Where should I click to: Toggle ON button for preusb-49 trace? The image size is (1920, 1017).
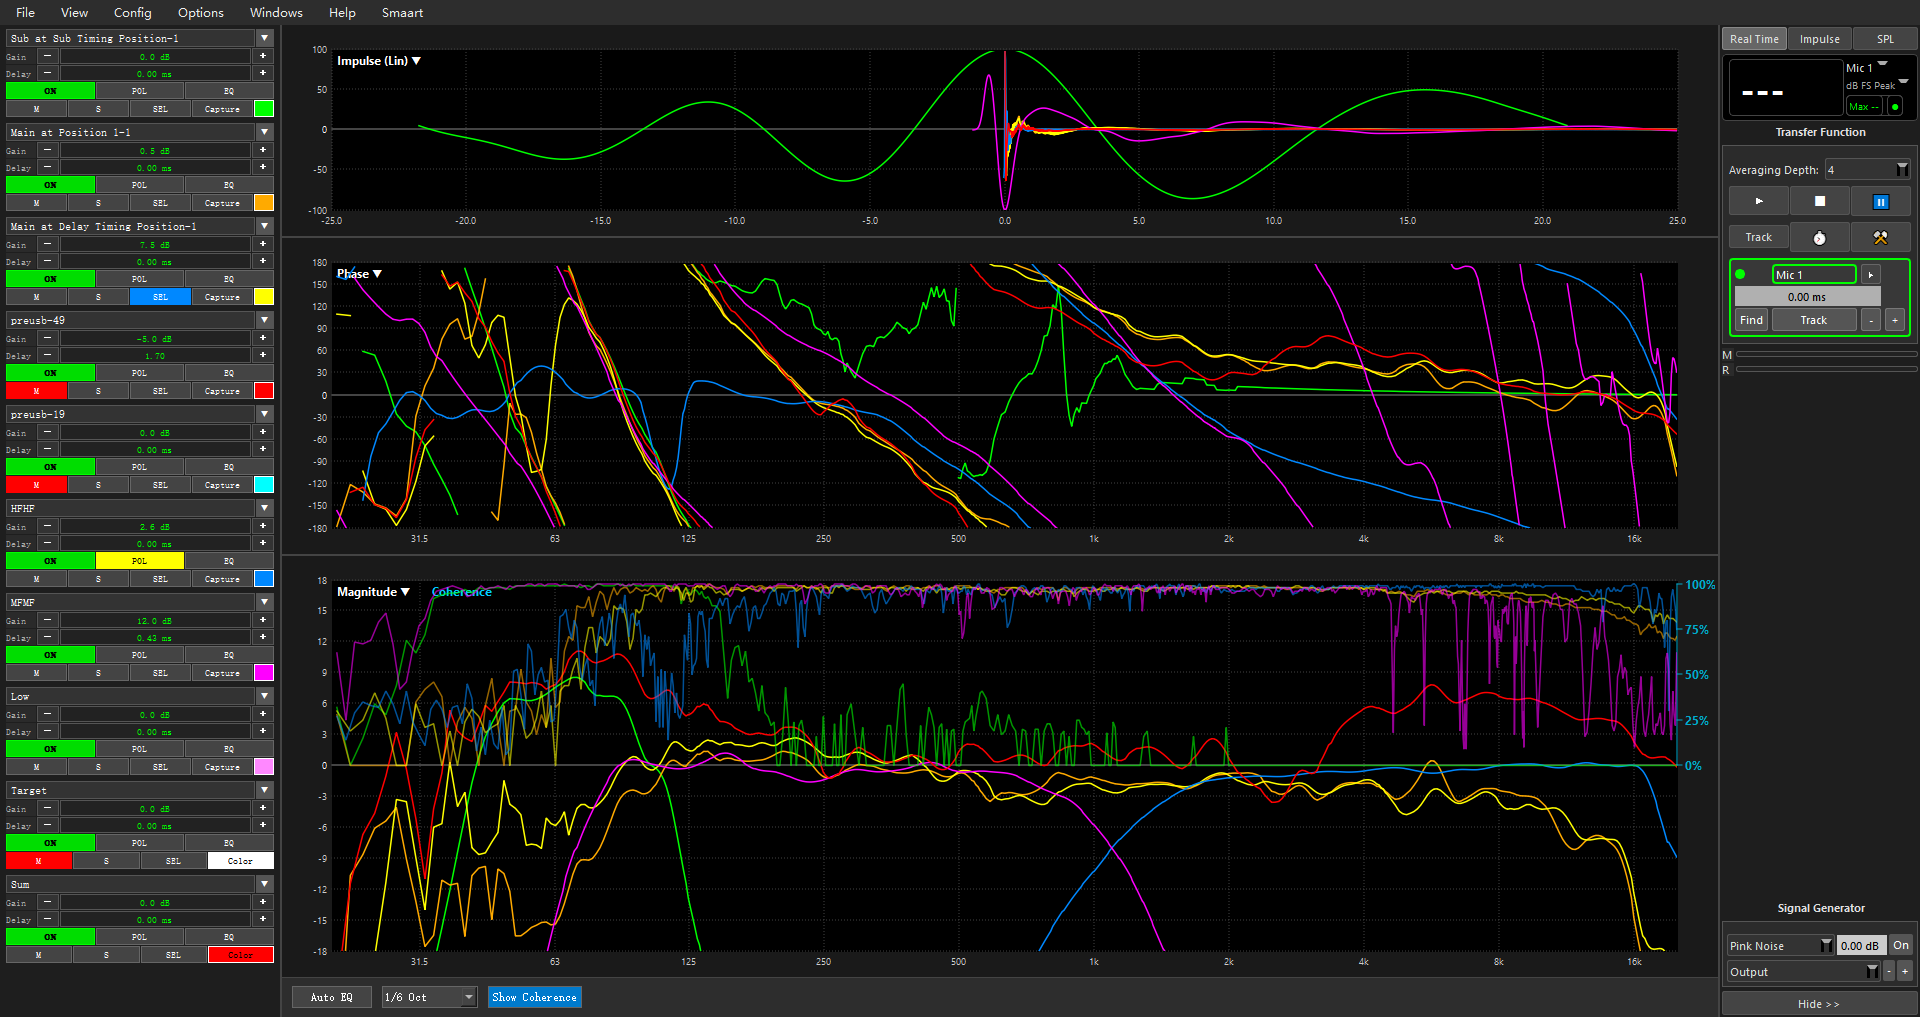pos(50,373)
